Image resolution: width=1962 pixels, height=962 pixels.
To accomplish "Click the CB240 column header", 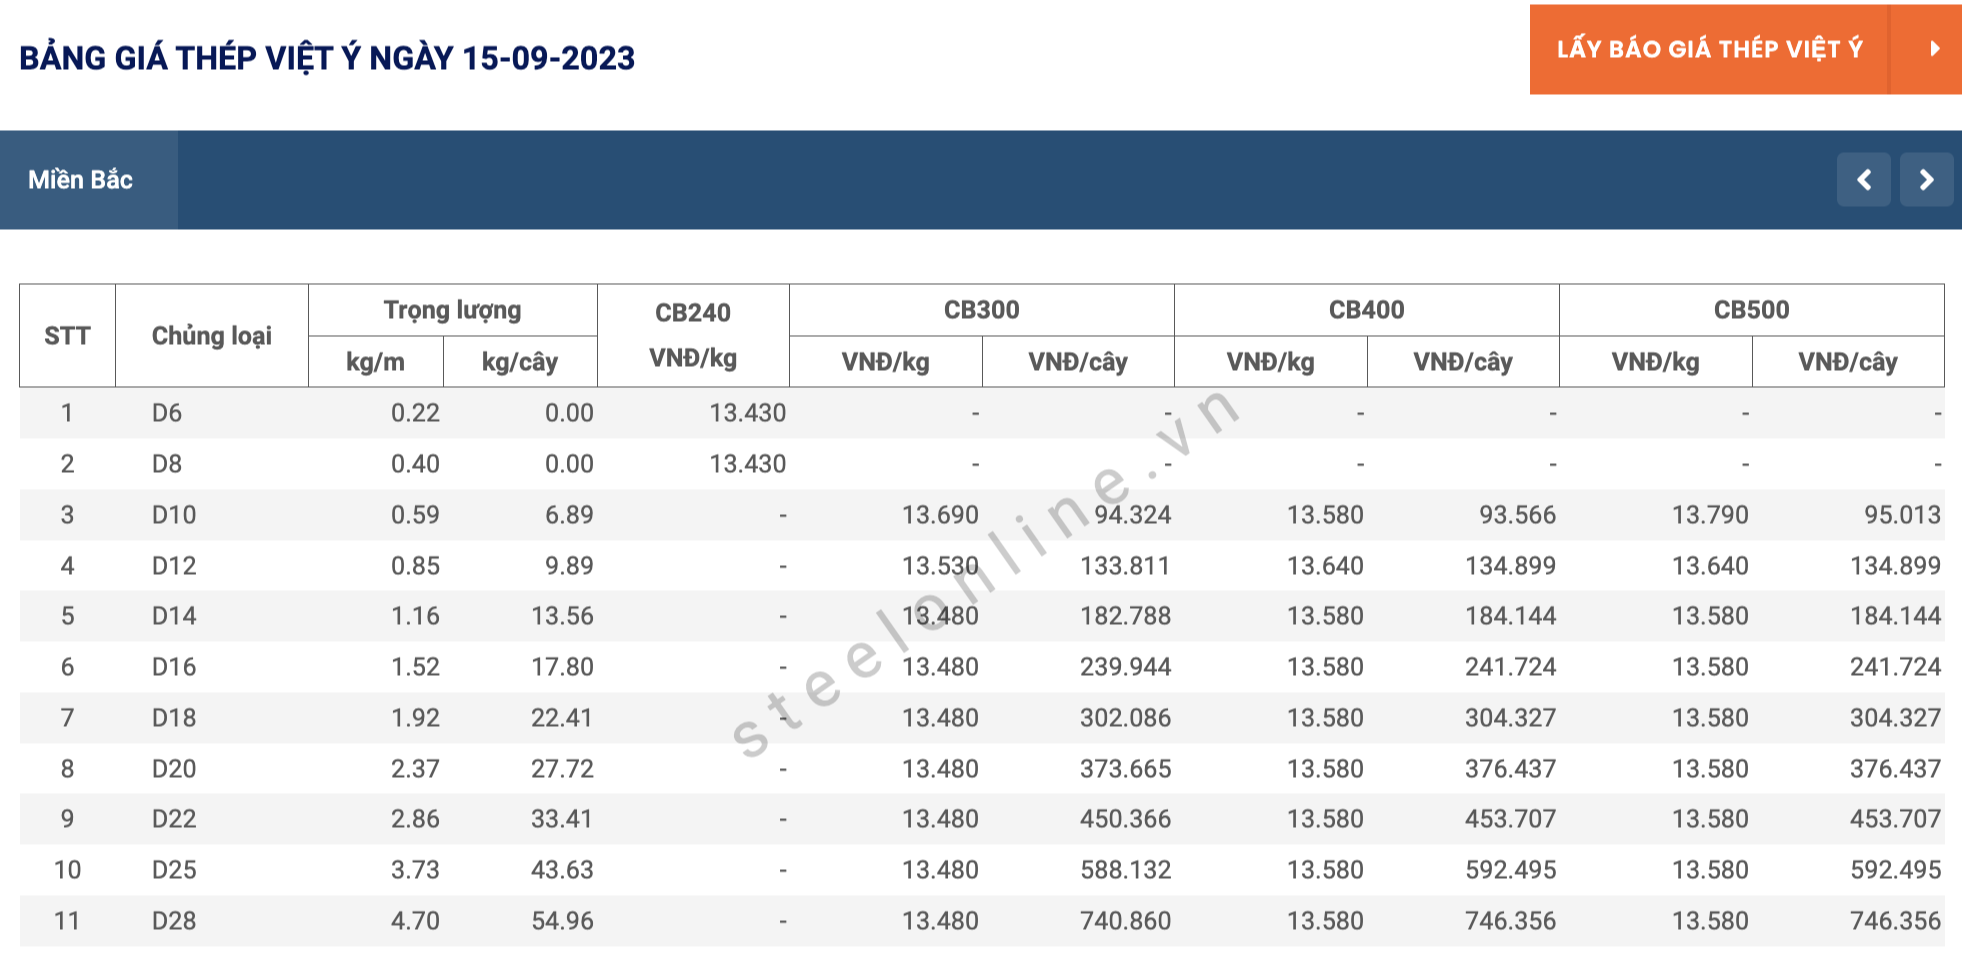I will click(x=693, y=336).
